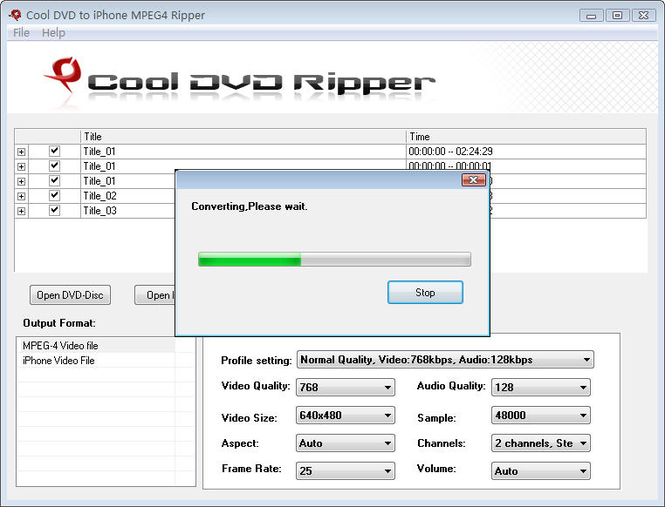Expand the Title_02 row
The image size is (665, 507).
coord(21,196)
